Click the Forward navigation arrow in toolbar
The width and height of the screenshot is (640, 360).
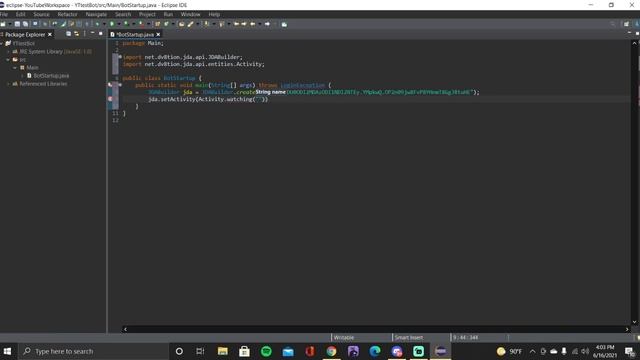[267, 24]
